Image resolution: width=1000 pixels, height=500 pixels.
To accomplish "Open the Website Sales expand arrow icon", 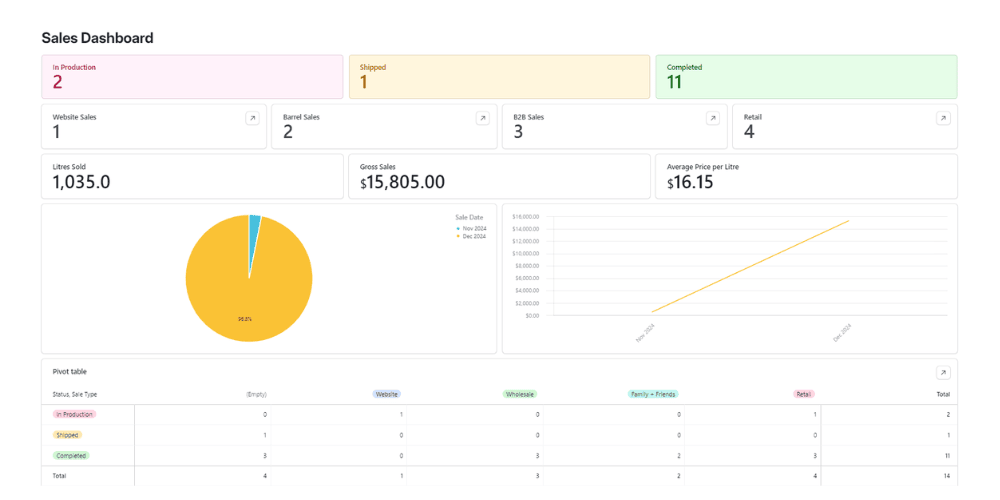I will click(x=252, y=118).
